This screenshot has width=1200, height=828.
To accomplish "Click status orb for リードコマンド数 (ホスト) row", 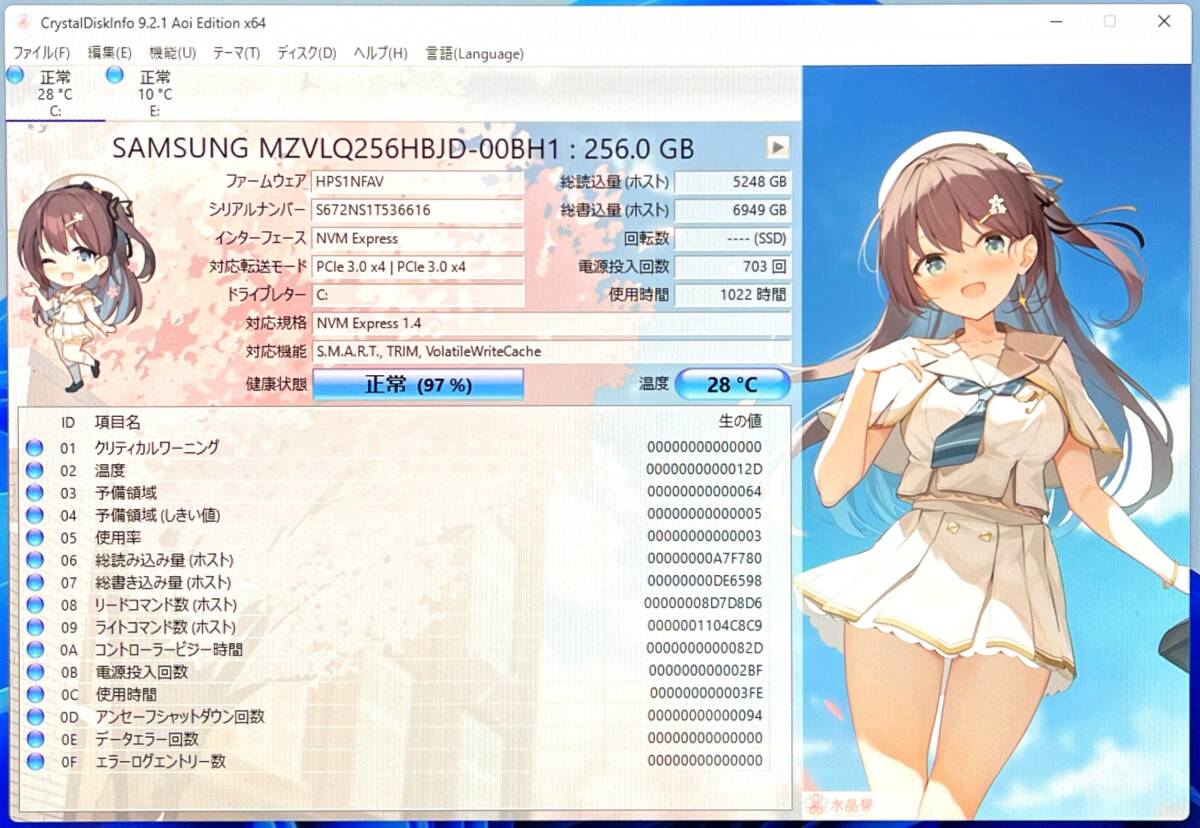I will [35, 605].
